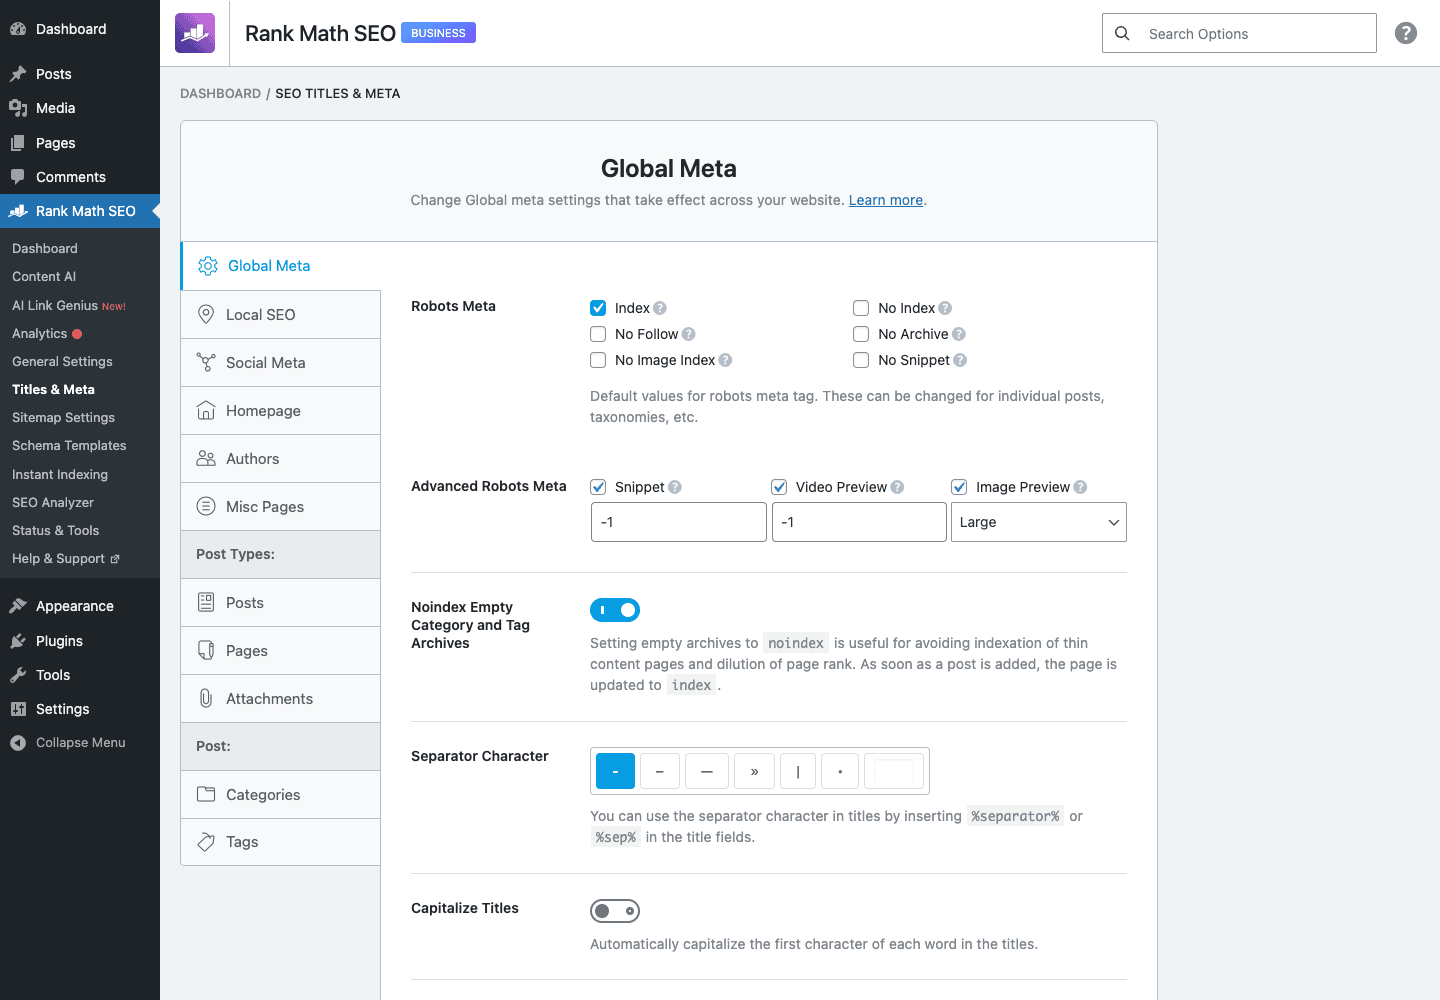The height and width of the screenshot is (1000, 1440).
Task: Uncheck the Snippet advanced robots checkbox
Action: coord(598,487)
